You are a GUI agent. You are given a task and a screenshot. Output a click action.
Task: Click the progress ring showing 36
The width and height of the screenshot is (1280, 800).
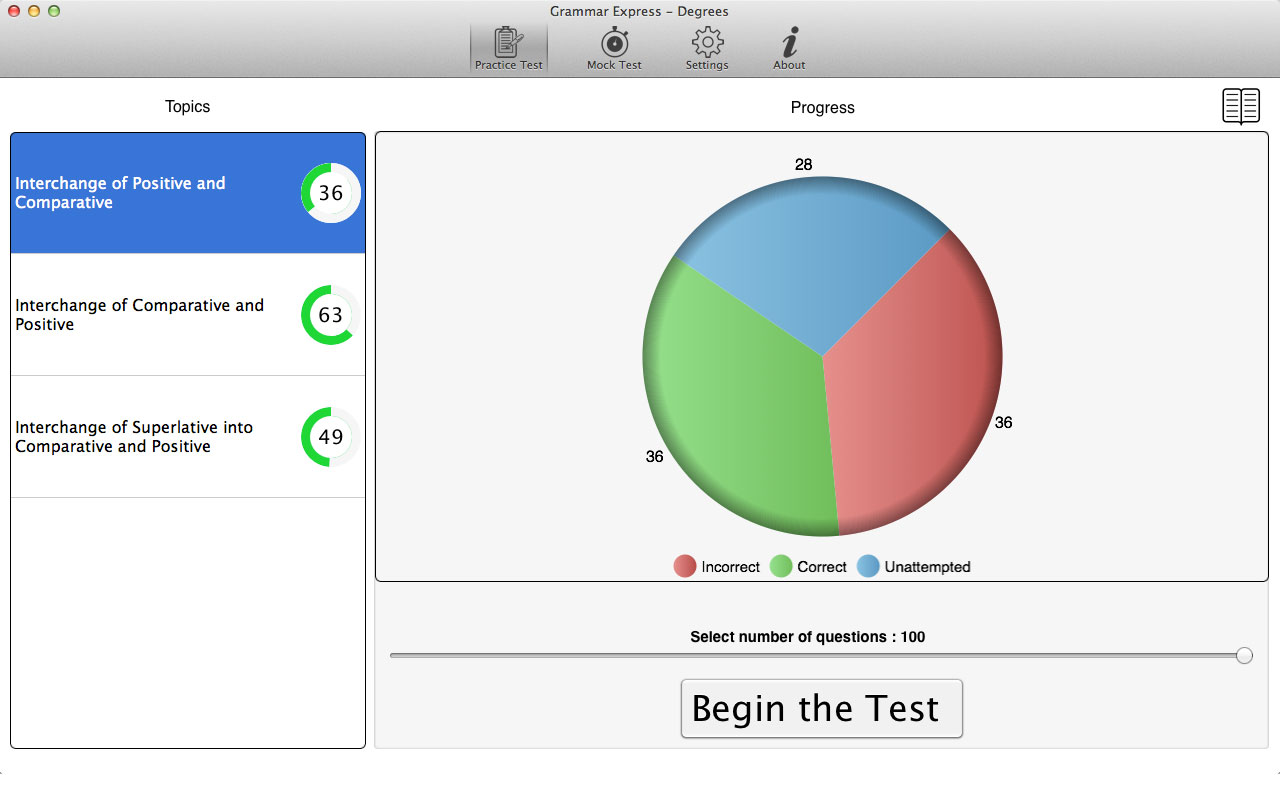click(x=331, y=193)
